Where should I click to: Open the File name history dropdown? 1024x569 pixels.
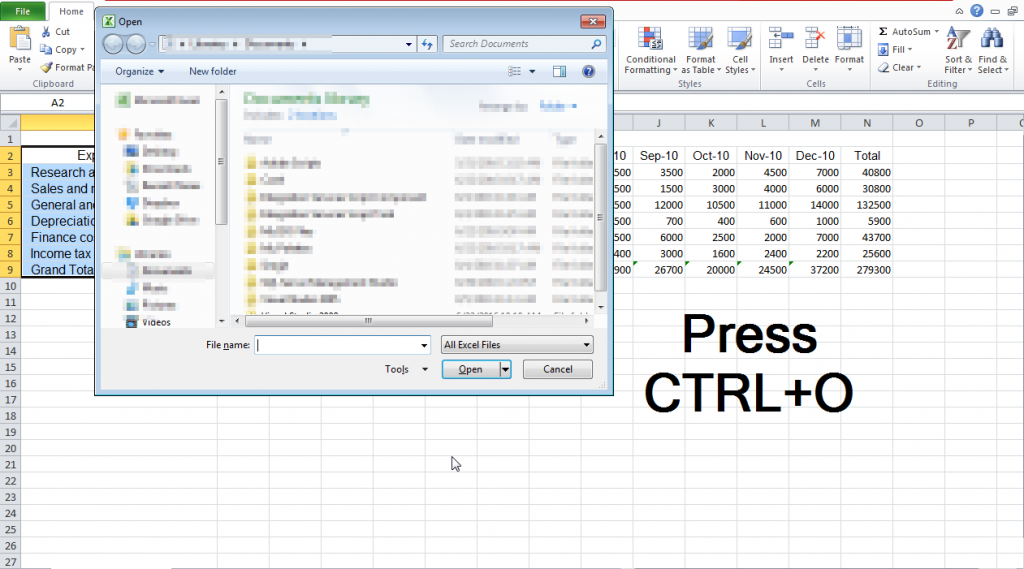coord(424,345)
